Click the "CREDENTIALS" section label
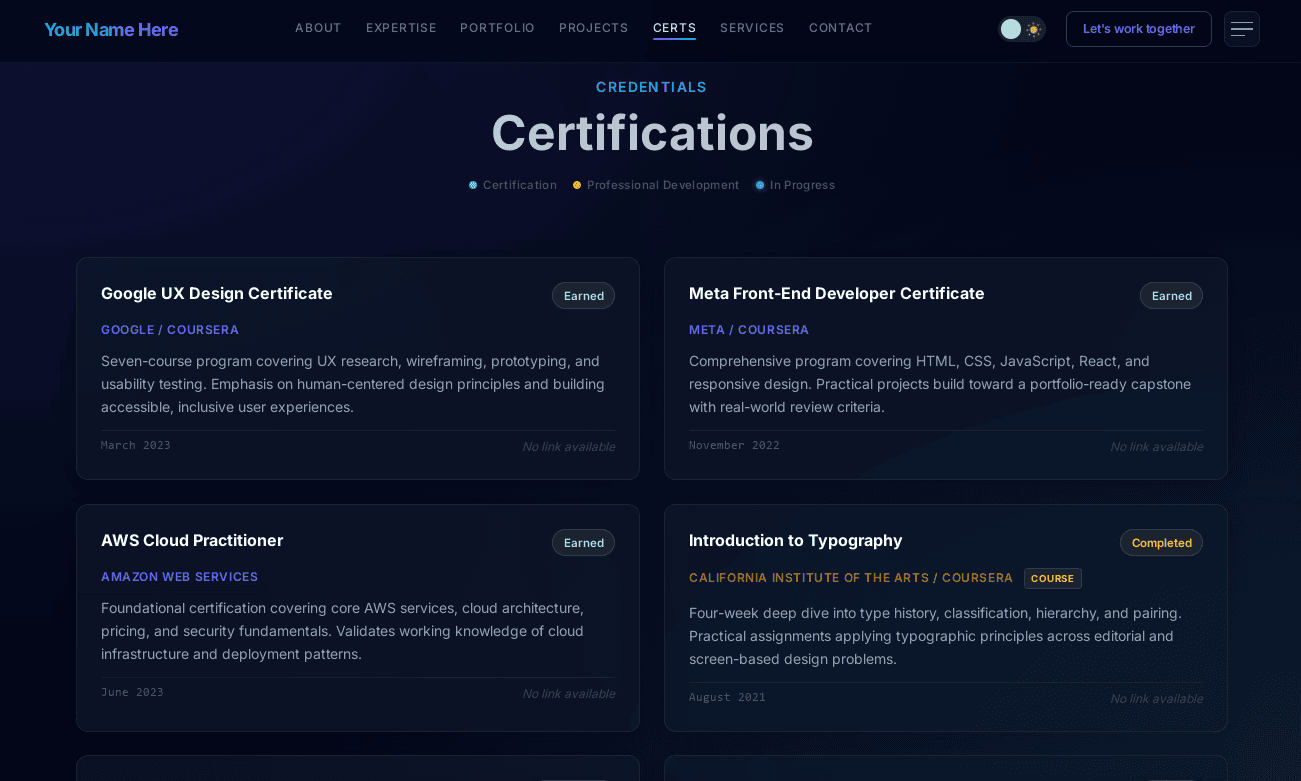The height and width of the screenshot is (781, 1301). [x=651, y=87]
